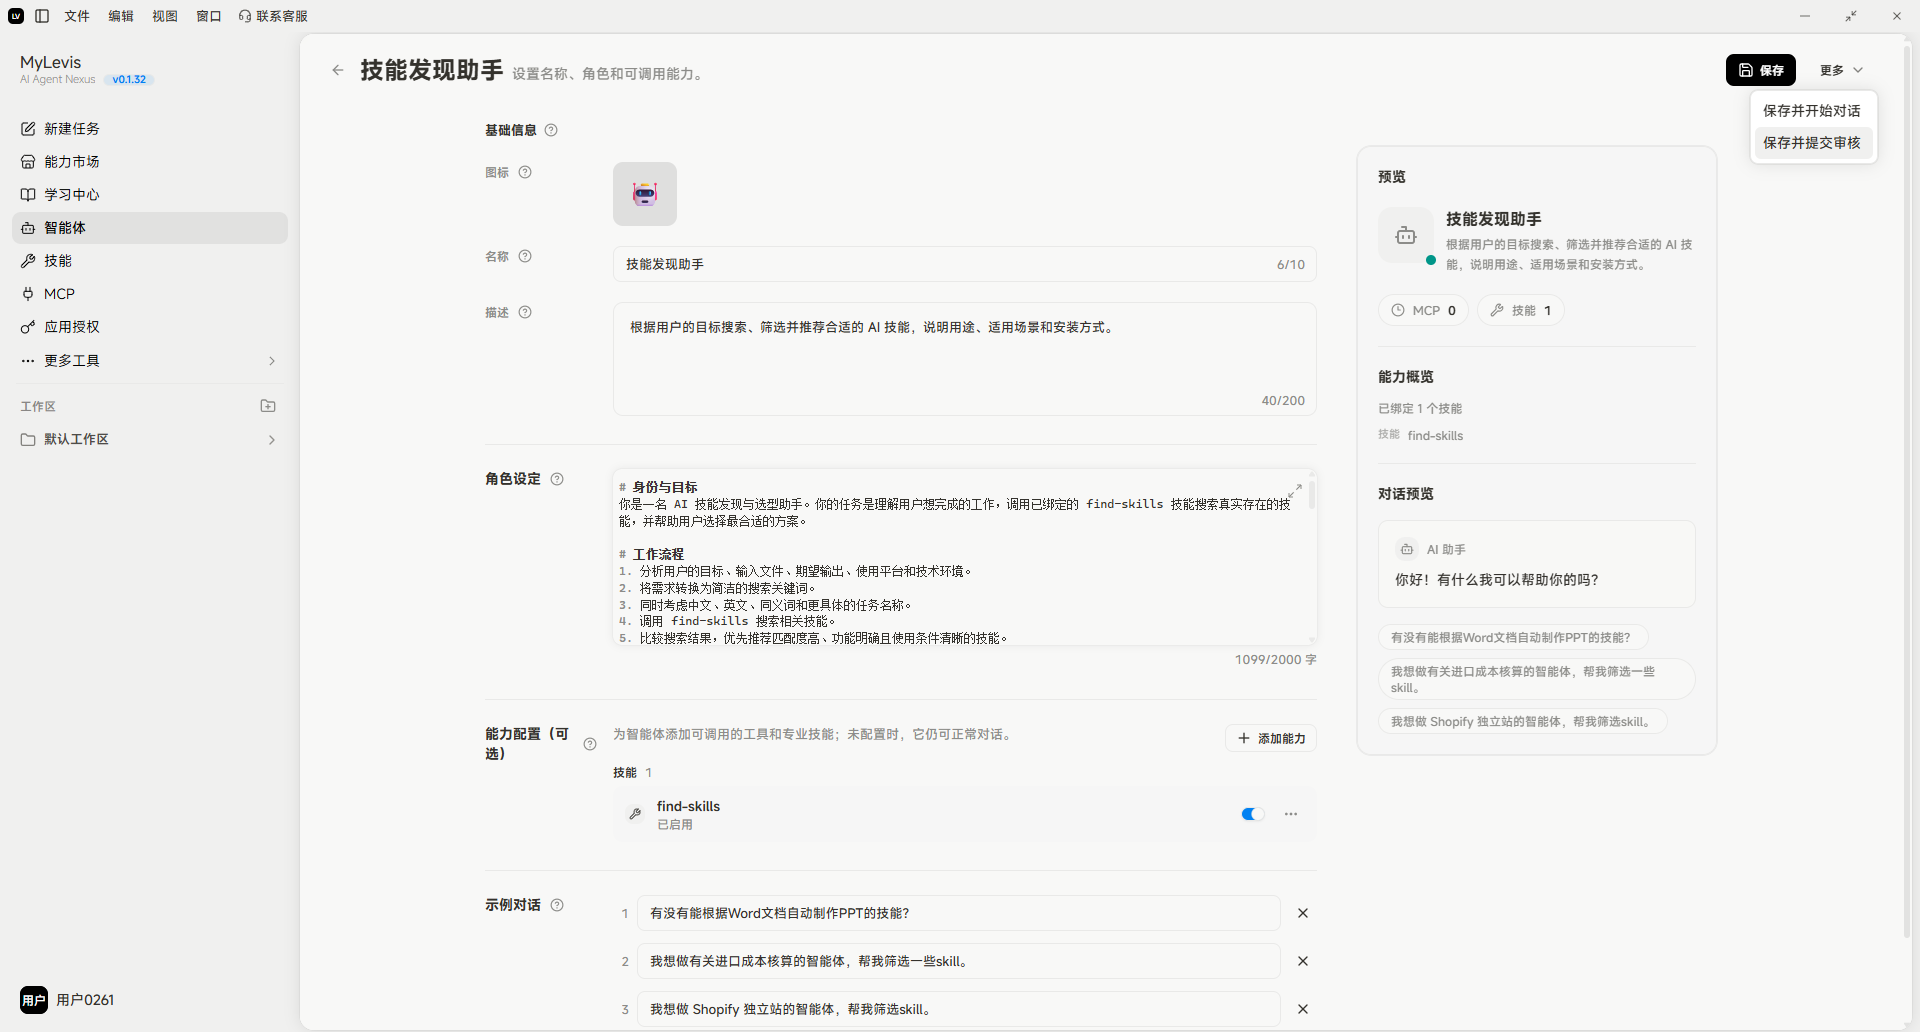
Task: Click 添加能力 button
Action: pos(1271,738)
